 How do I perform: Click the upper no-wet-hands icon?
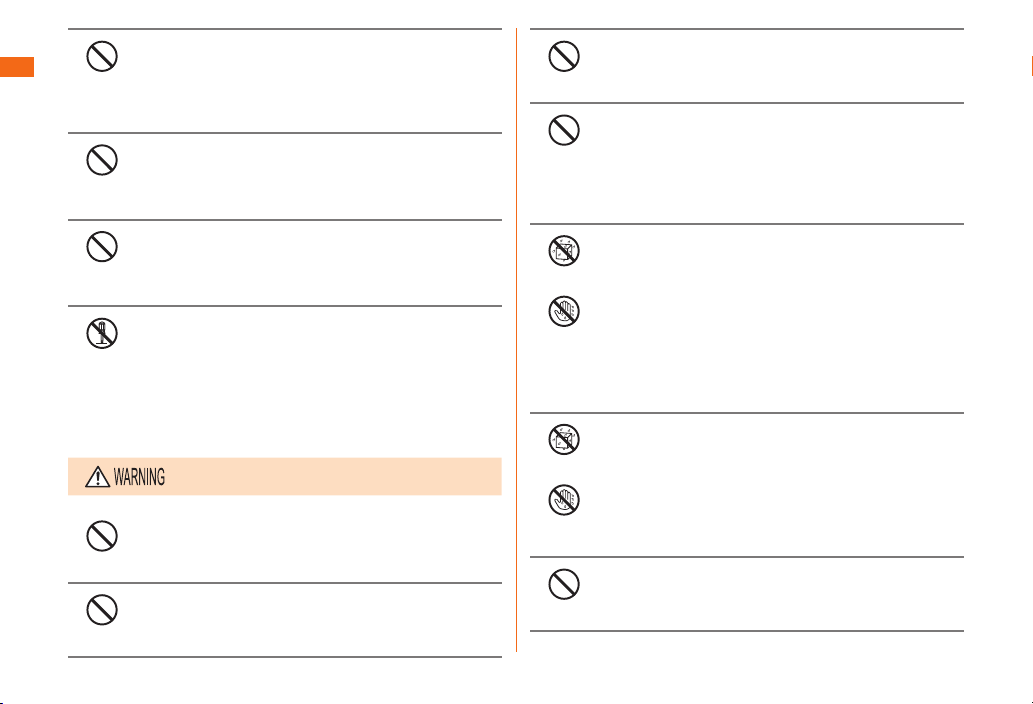pos(563,312)
